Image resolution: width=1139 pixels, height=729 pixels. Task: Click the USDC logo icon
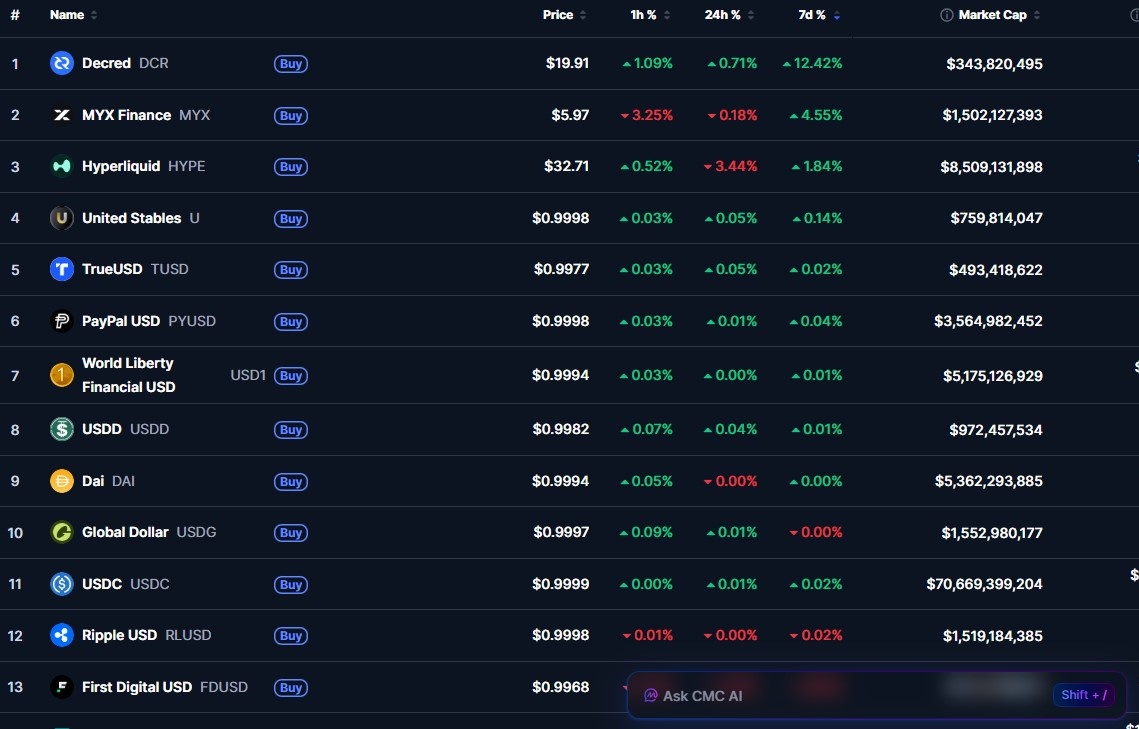click(61, 583)
